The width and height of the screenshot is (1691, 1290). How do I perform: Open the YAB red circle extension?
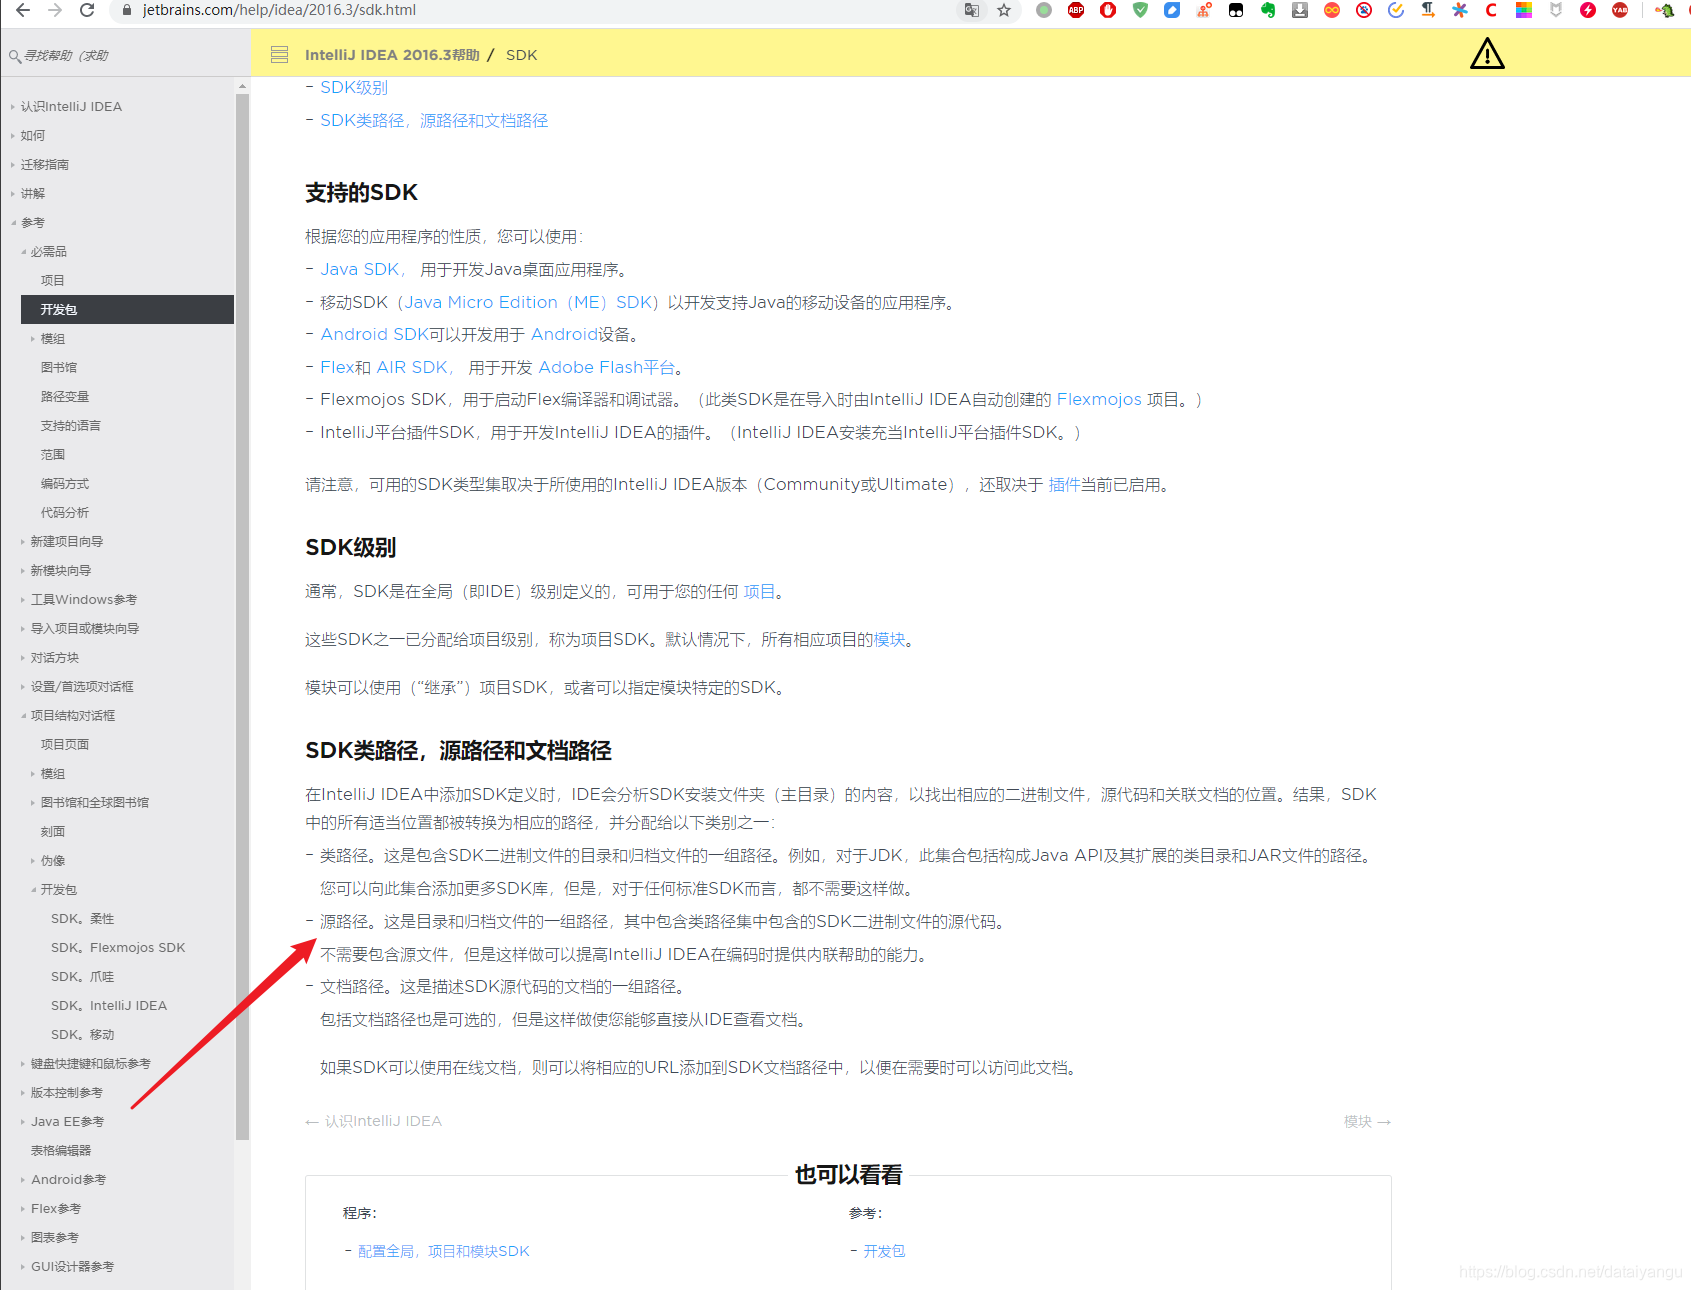[x=1620, y=10]
